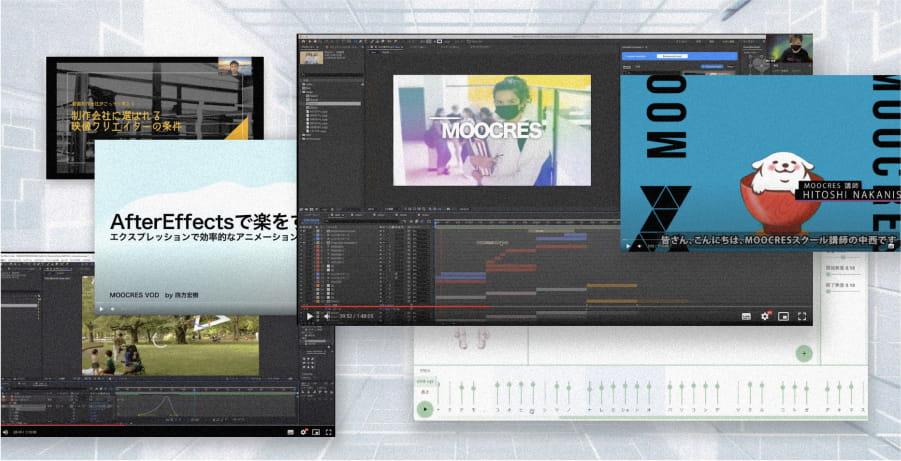The height and width of the screenshot is (461, 901).
Task: Play the center MOOCRES After Effects video
Action: pos(310,316)
